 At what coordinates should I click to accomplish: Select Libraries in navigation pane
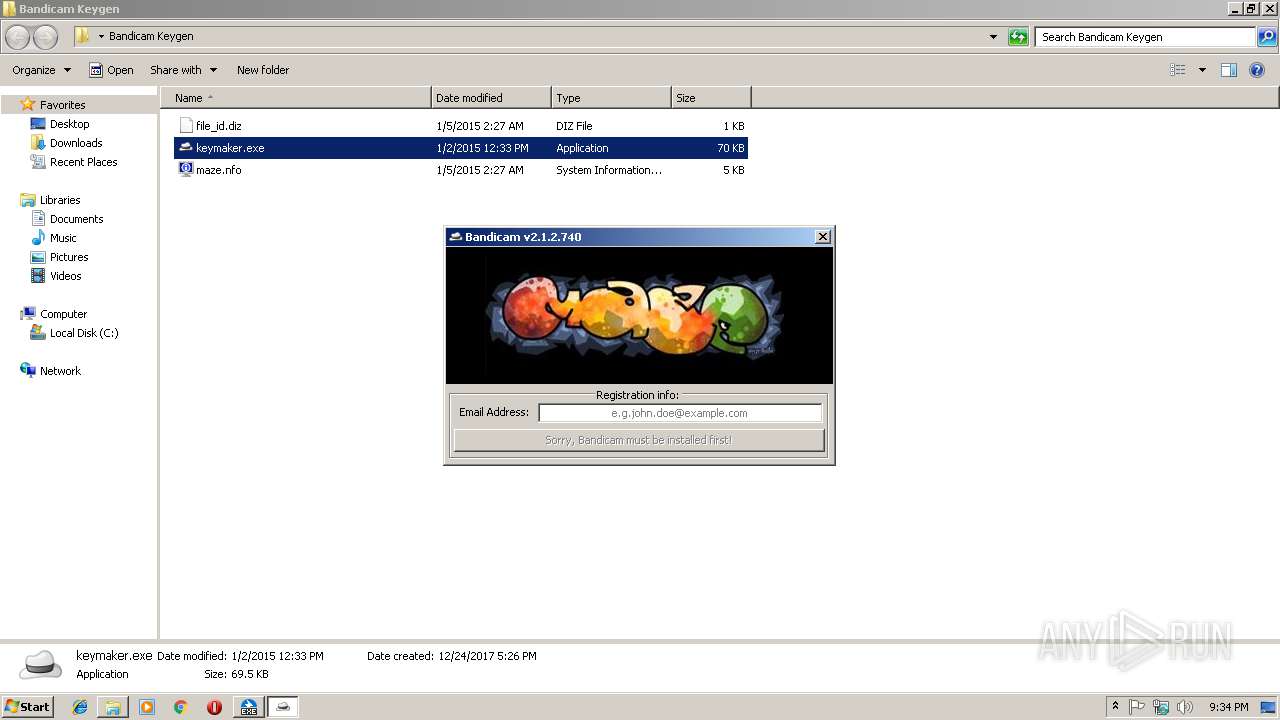coord(60,200)
